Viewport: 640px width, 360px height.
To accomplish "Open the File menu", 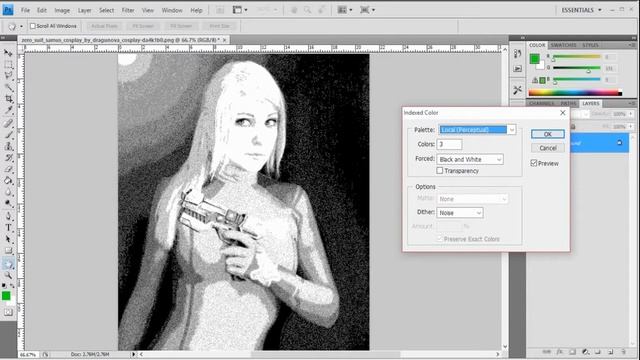I will tap(25, 10).
